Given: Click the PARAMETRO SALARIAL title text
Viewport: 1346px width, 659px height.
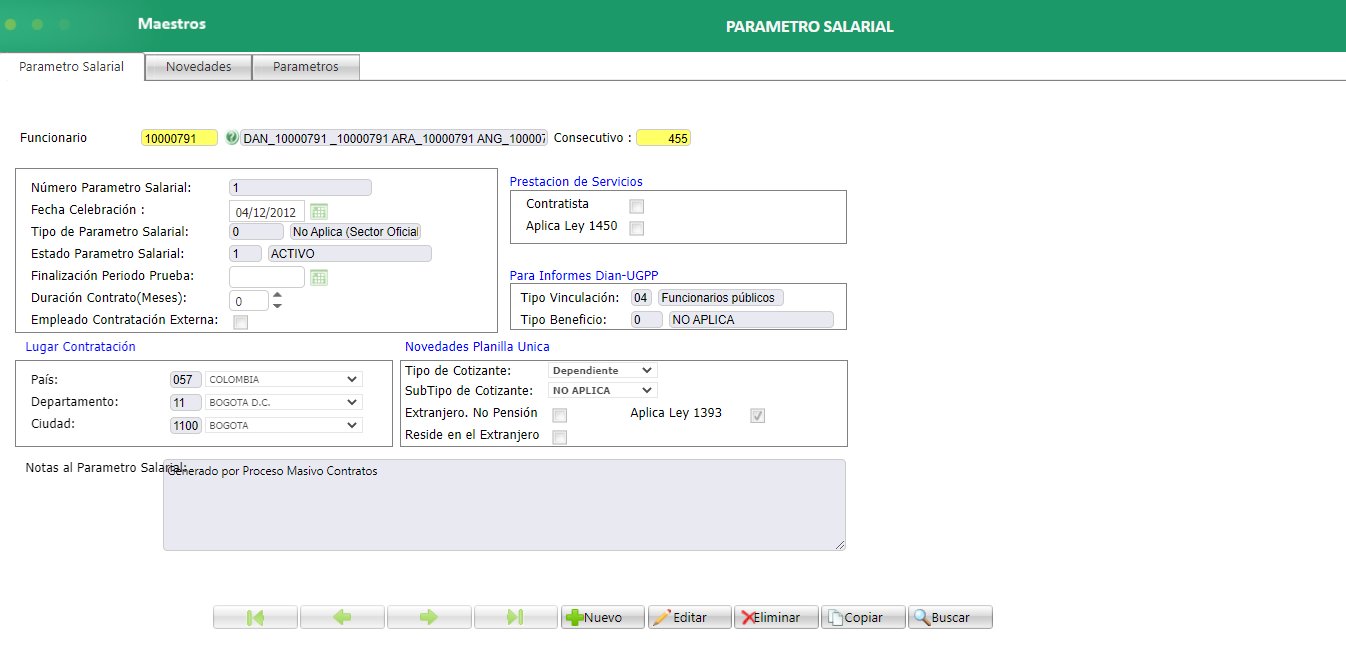Looking at the screenshot, I should (810, 27).
